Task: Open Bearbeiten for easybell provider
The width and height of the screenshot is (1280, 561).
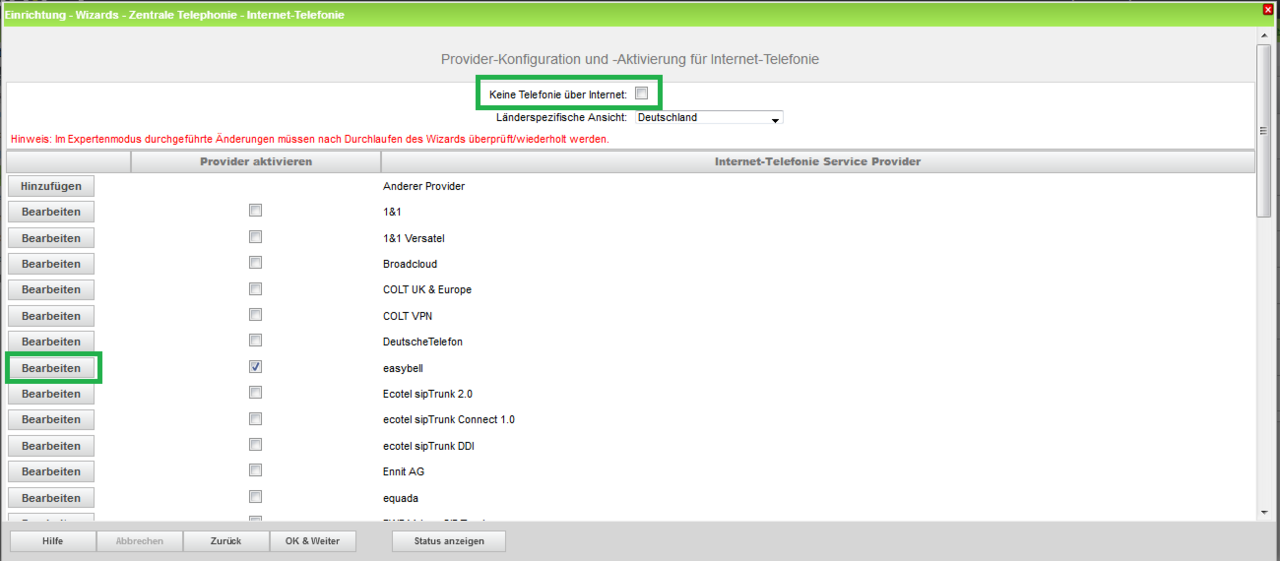Action: click(x=51, y=368)
